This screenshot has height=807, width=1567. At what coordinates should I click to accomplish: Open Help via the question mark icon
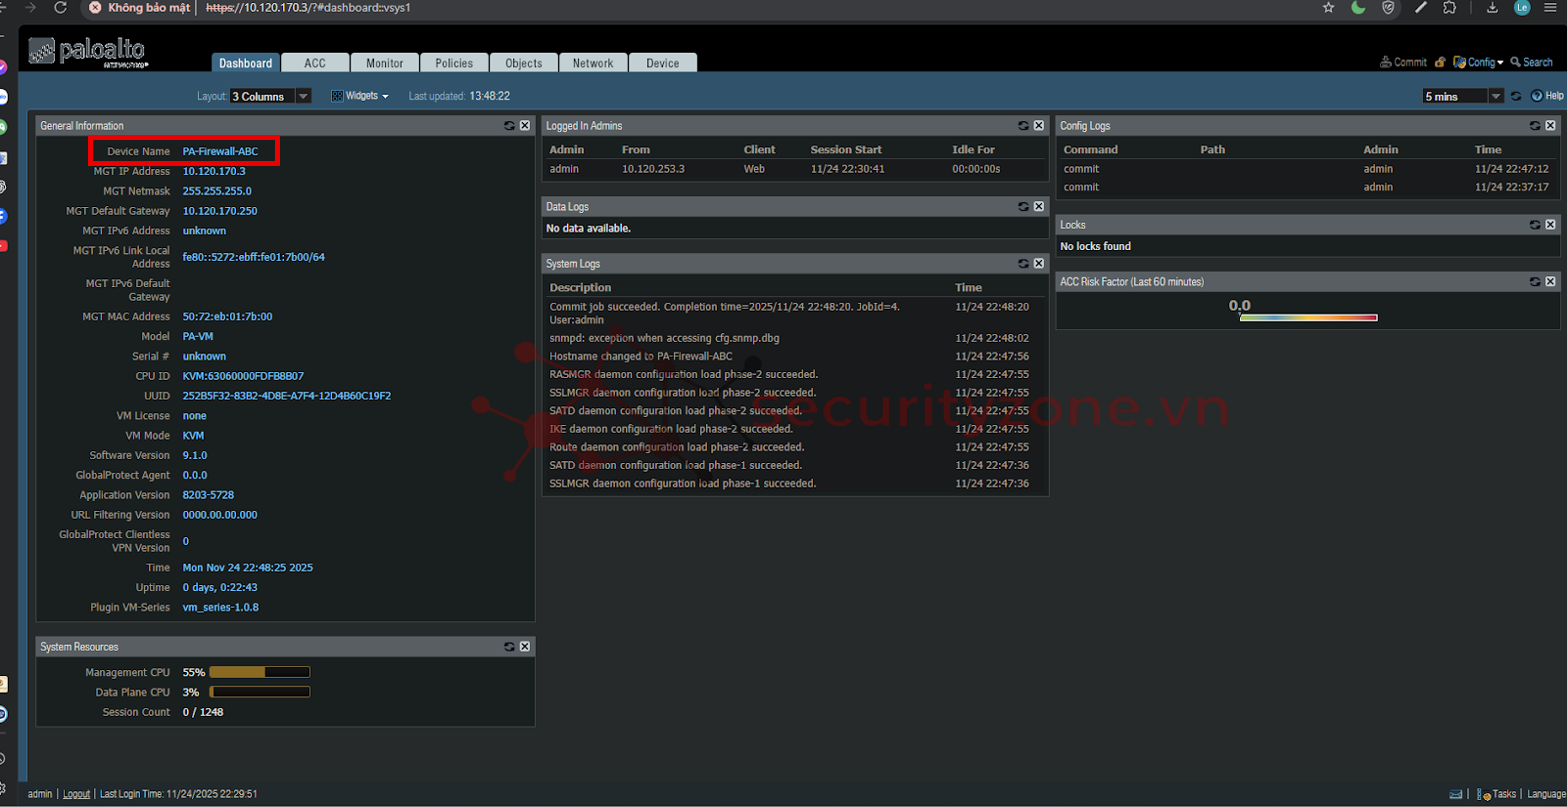[1537, 96]
